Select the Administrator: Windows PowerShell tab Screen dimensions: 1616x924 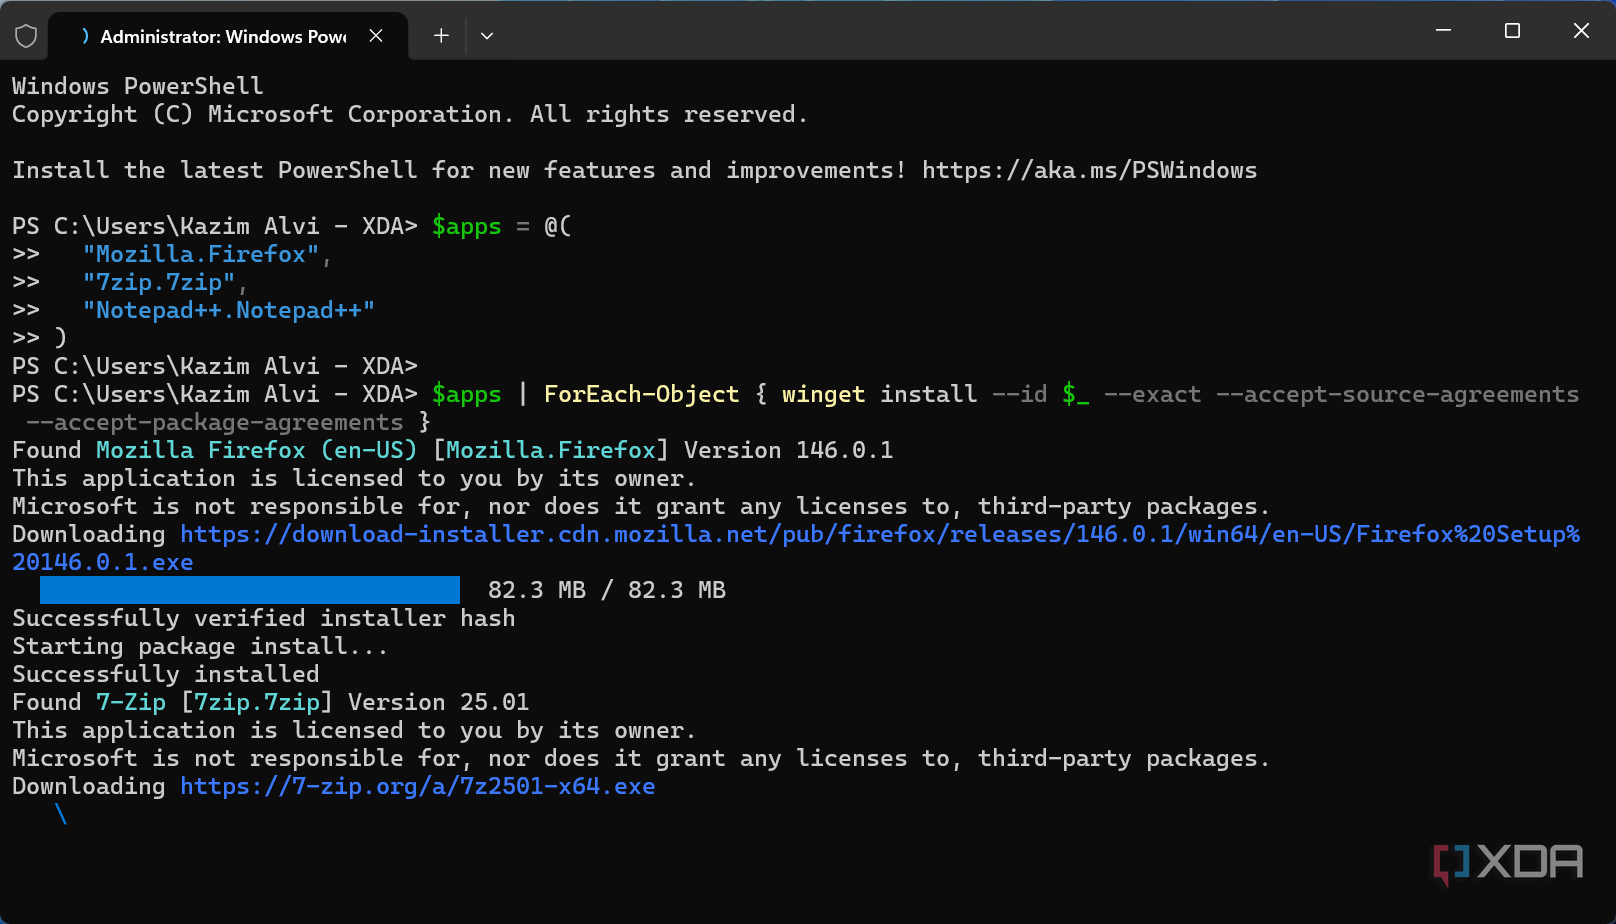pyautogui.click(x=222, y=36)
